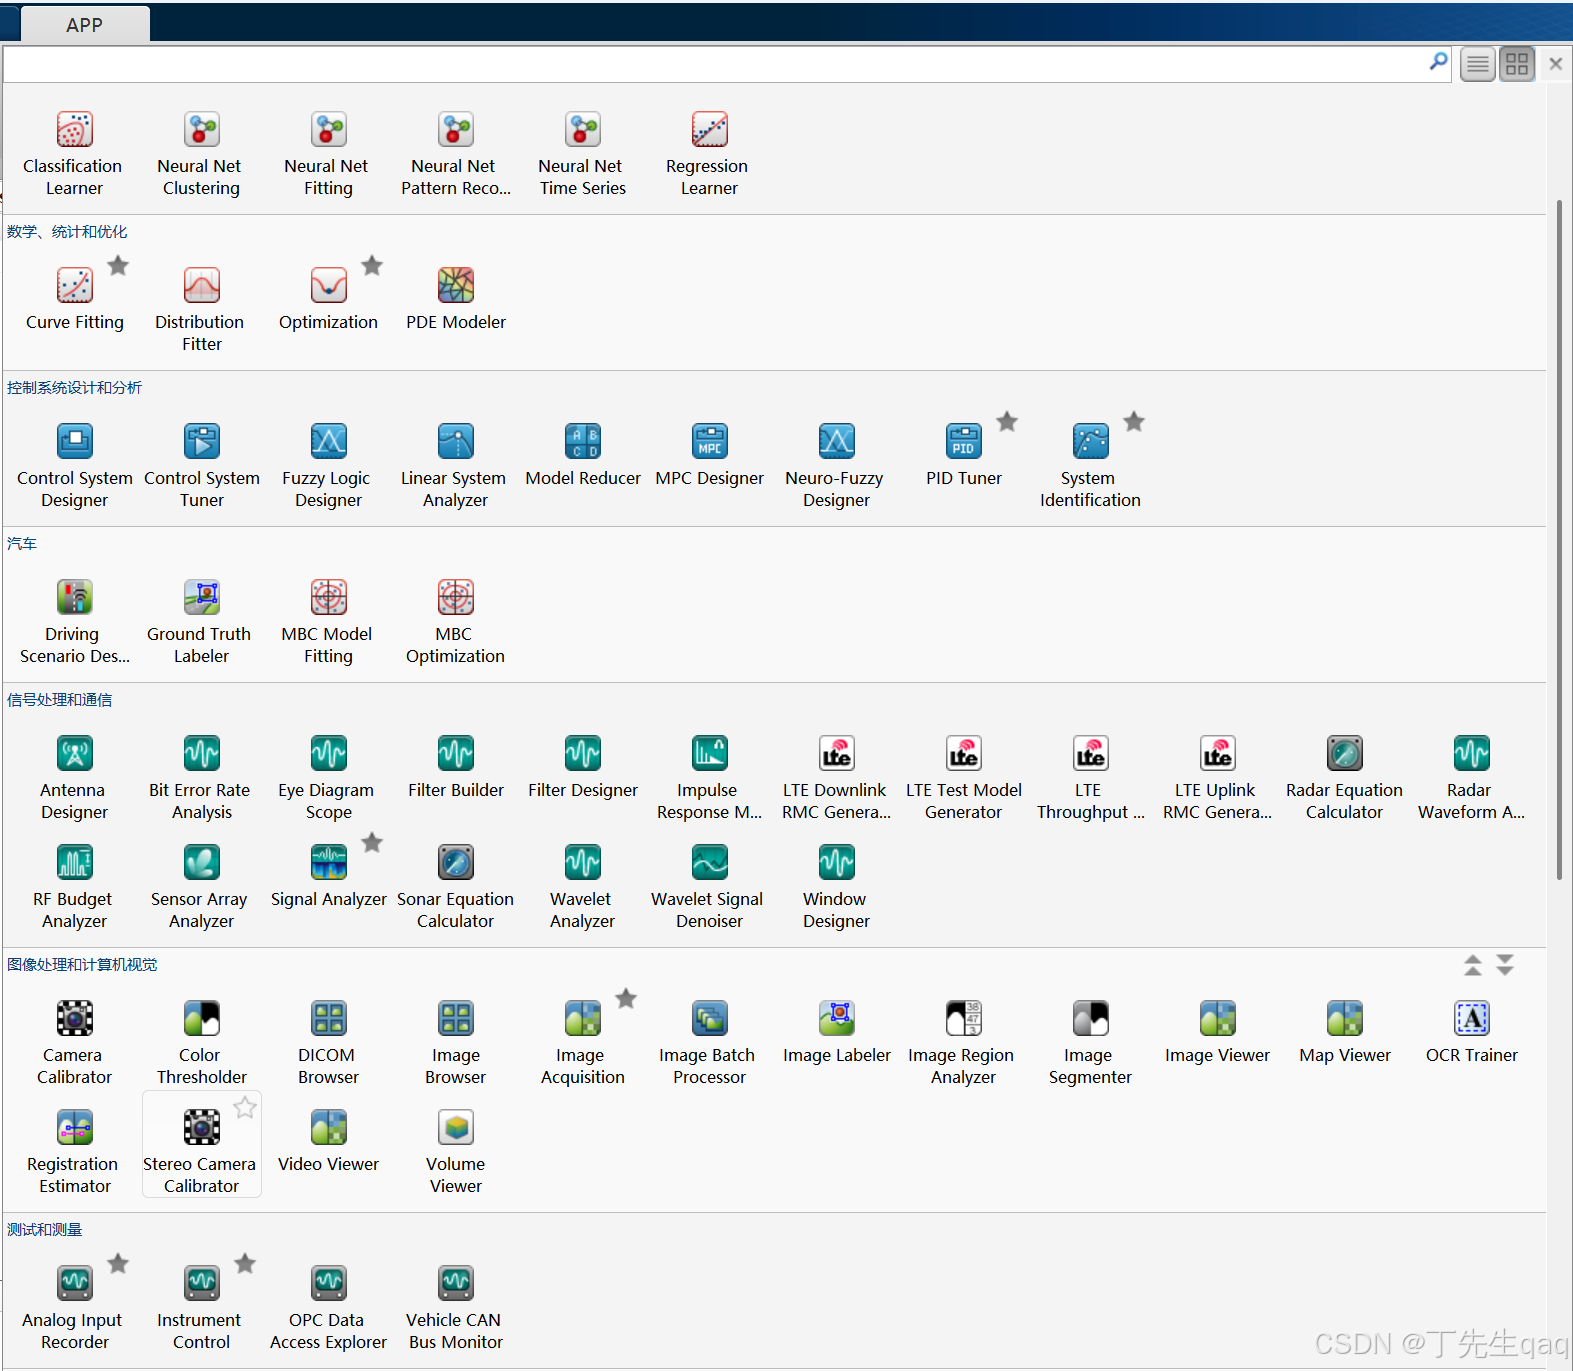Open Sensor Array Analyzer
The width and height of the screenshot is (1573, 1371).
click(201, 887)
